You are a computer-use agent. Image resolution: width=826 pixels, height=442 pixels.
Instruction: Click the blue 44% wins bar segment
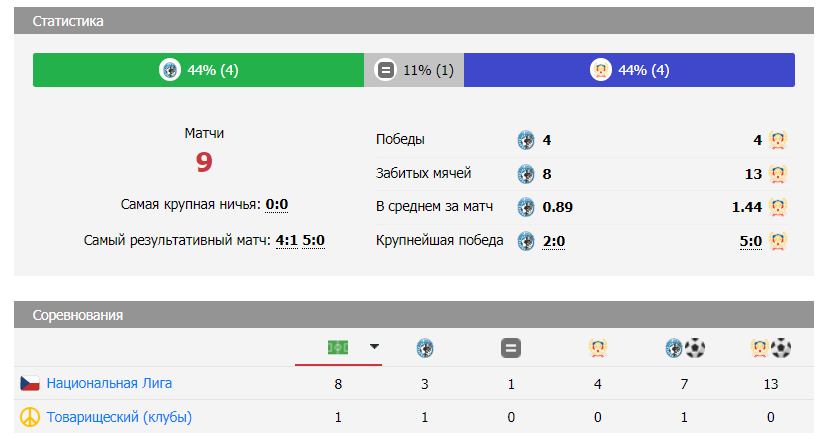pyautogui.click(x=629, y=70)
